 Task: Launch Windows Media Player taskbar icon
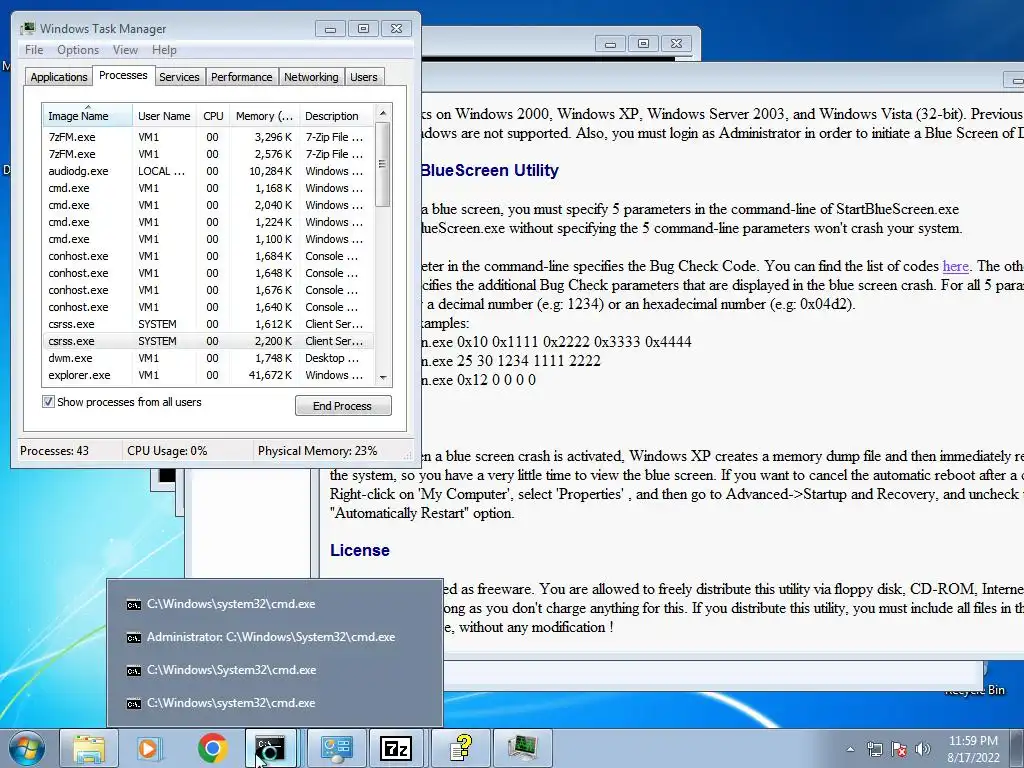[149, 748]
